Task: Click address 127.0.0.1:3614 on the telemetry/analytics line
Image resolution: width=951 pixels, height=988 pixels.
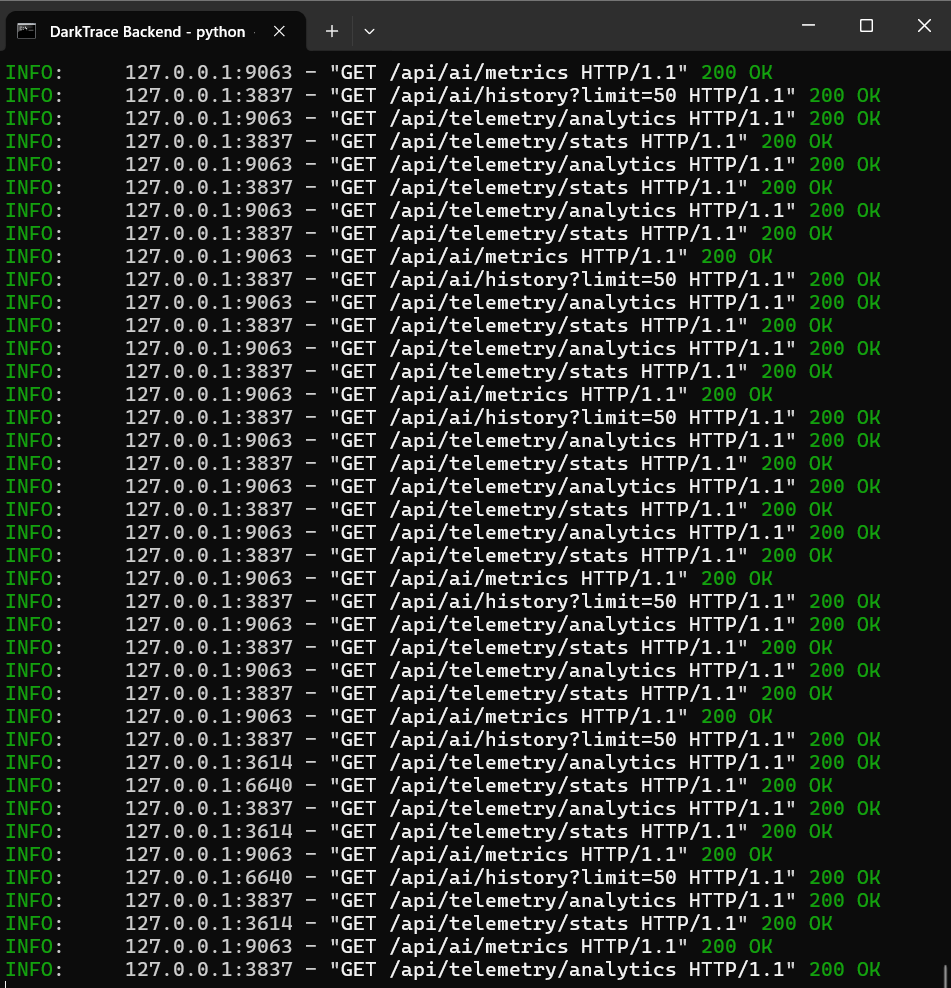Action: click(x=209, y=762)
